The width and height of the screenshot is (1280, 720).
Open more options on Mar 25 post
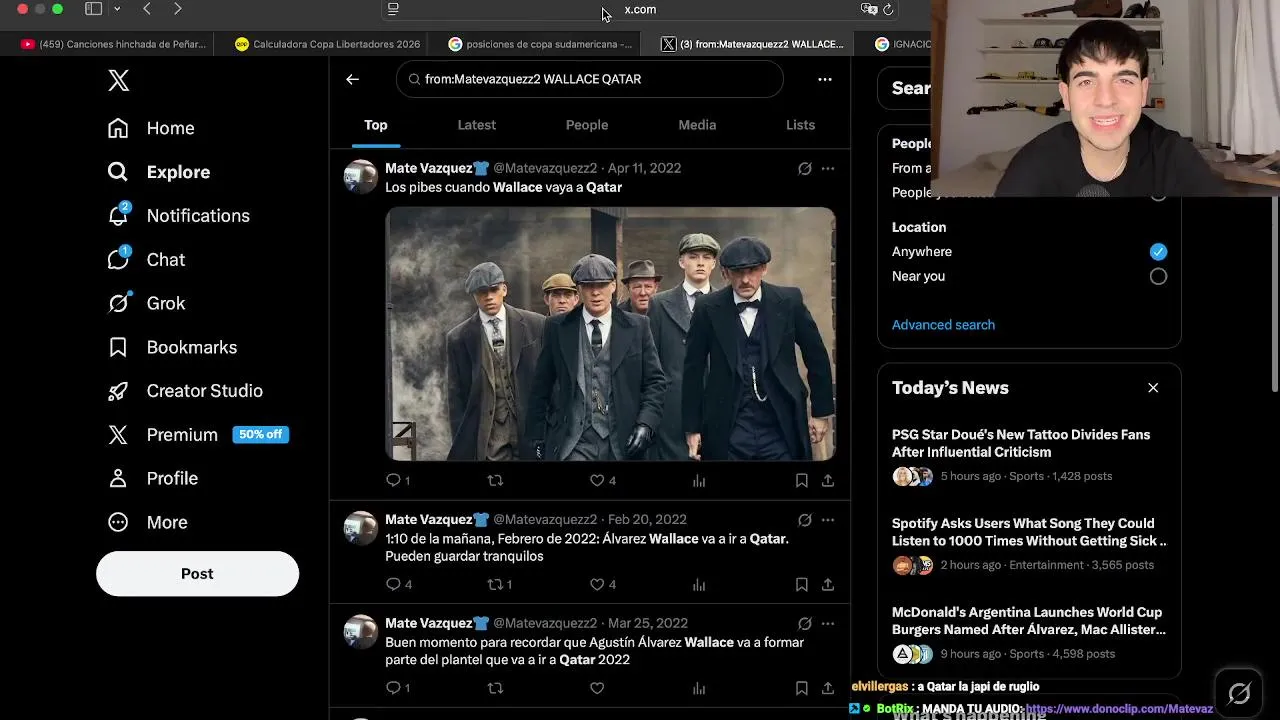pos(828,623)
